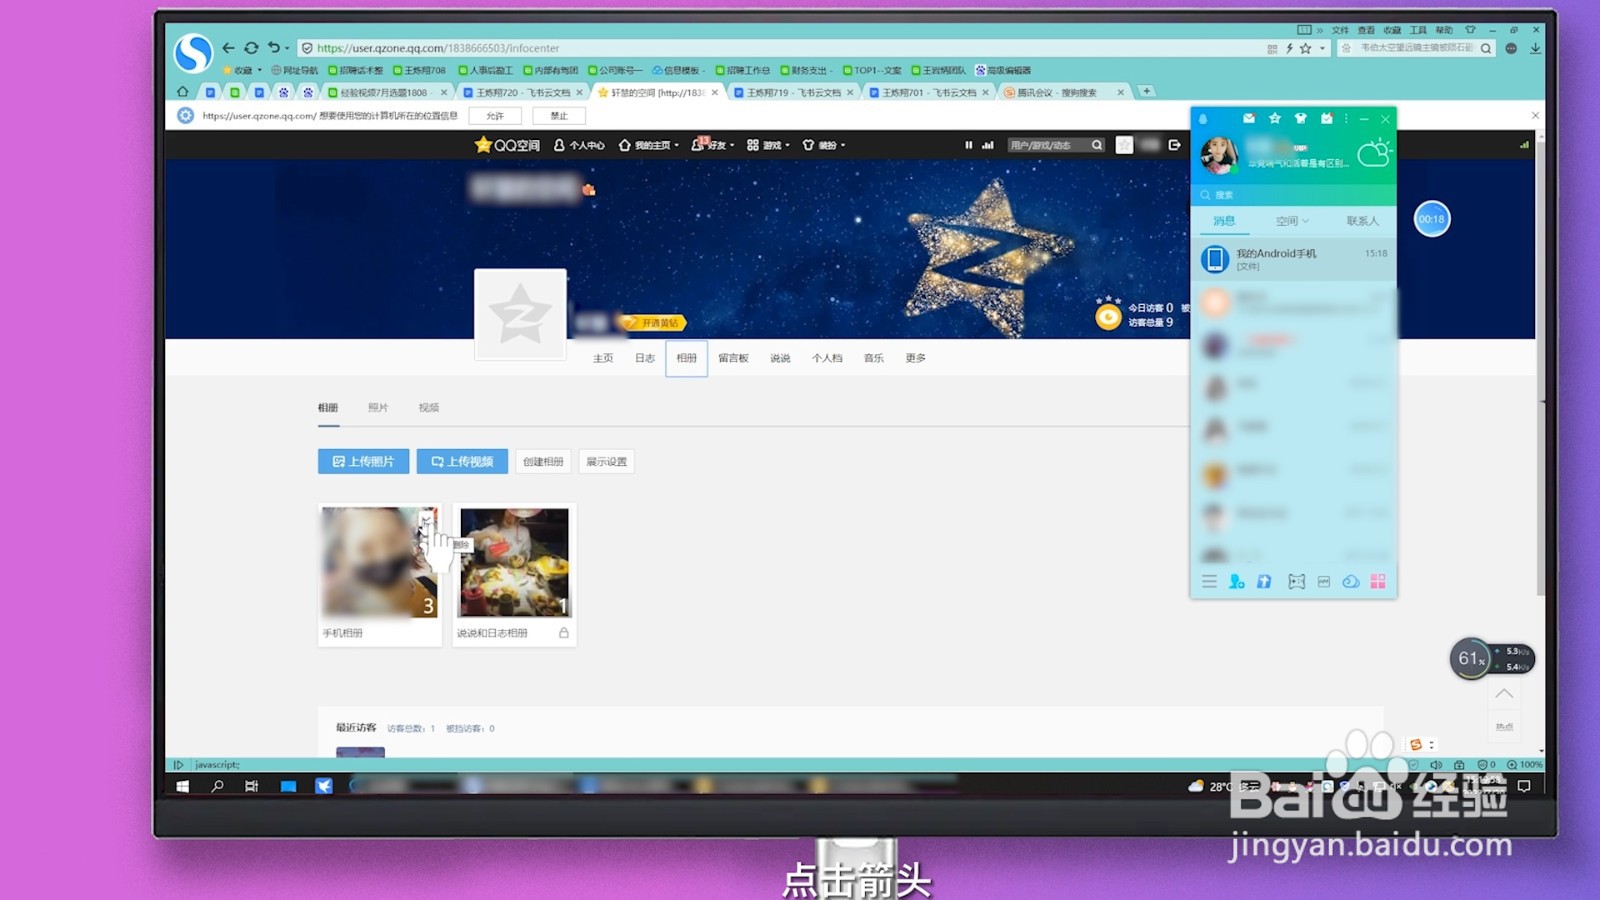
Task: Open the 留言板 navigation tab
Action: tap(733, 358)
